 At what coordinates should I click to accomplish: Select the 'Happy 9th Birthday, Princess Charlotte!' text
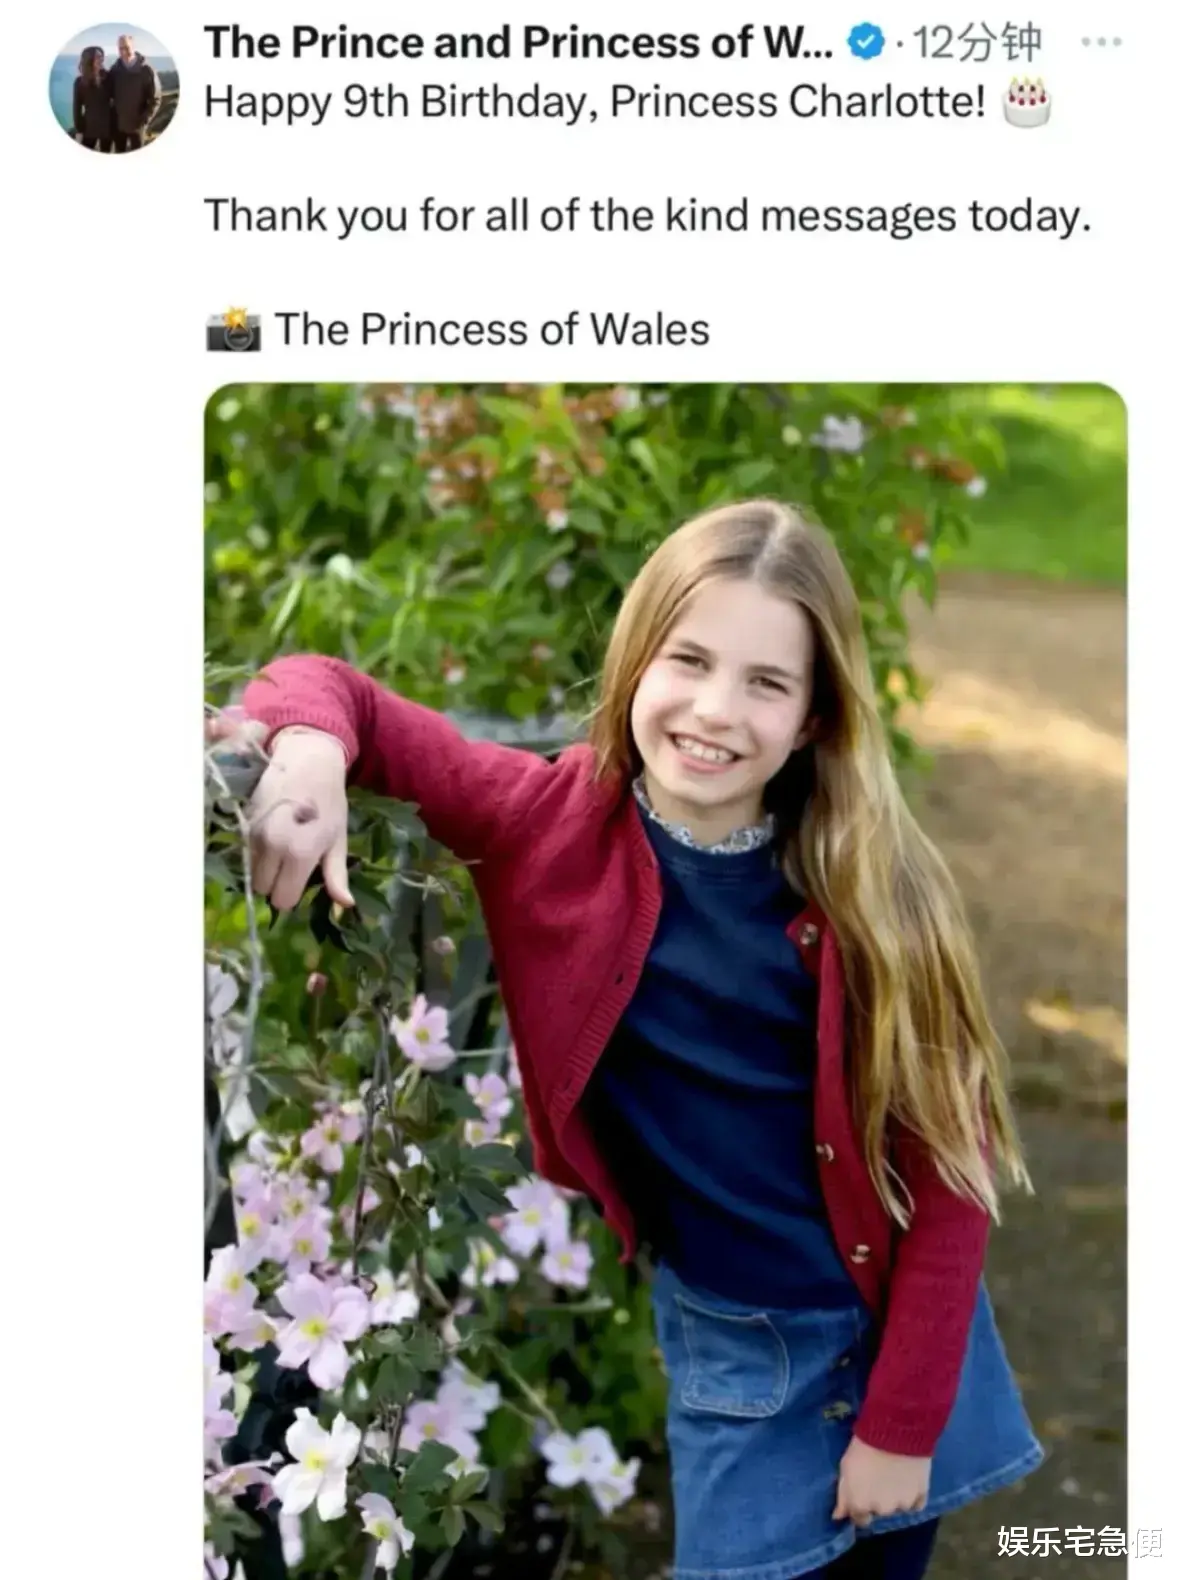coord(595,102)
